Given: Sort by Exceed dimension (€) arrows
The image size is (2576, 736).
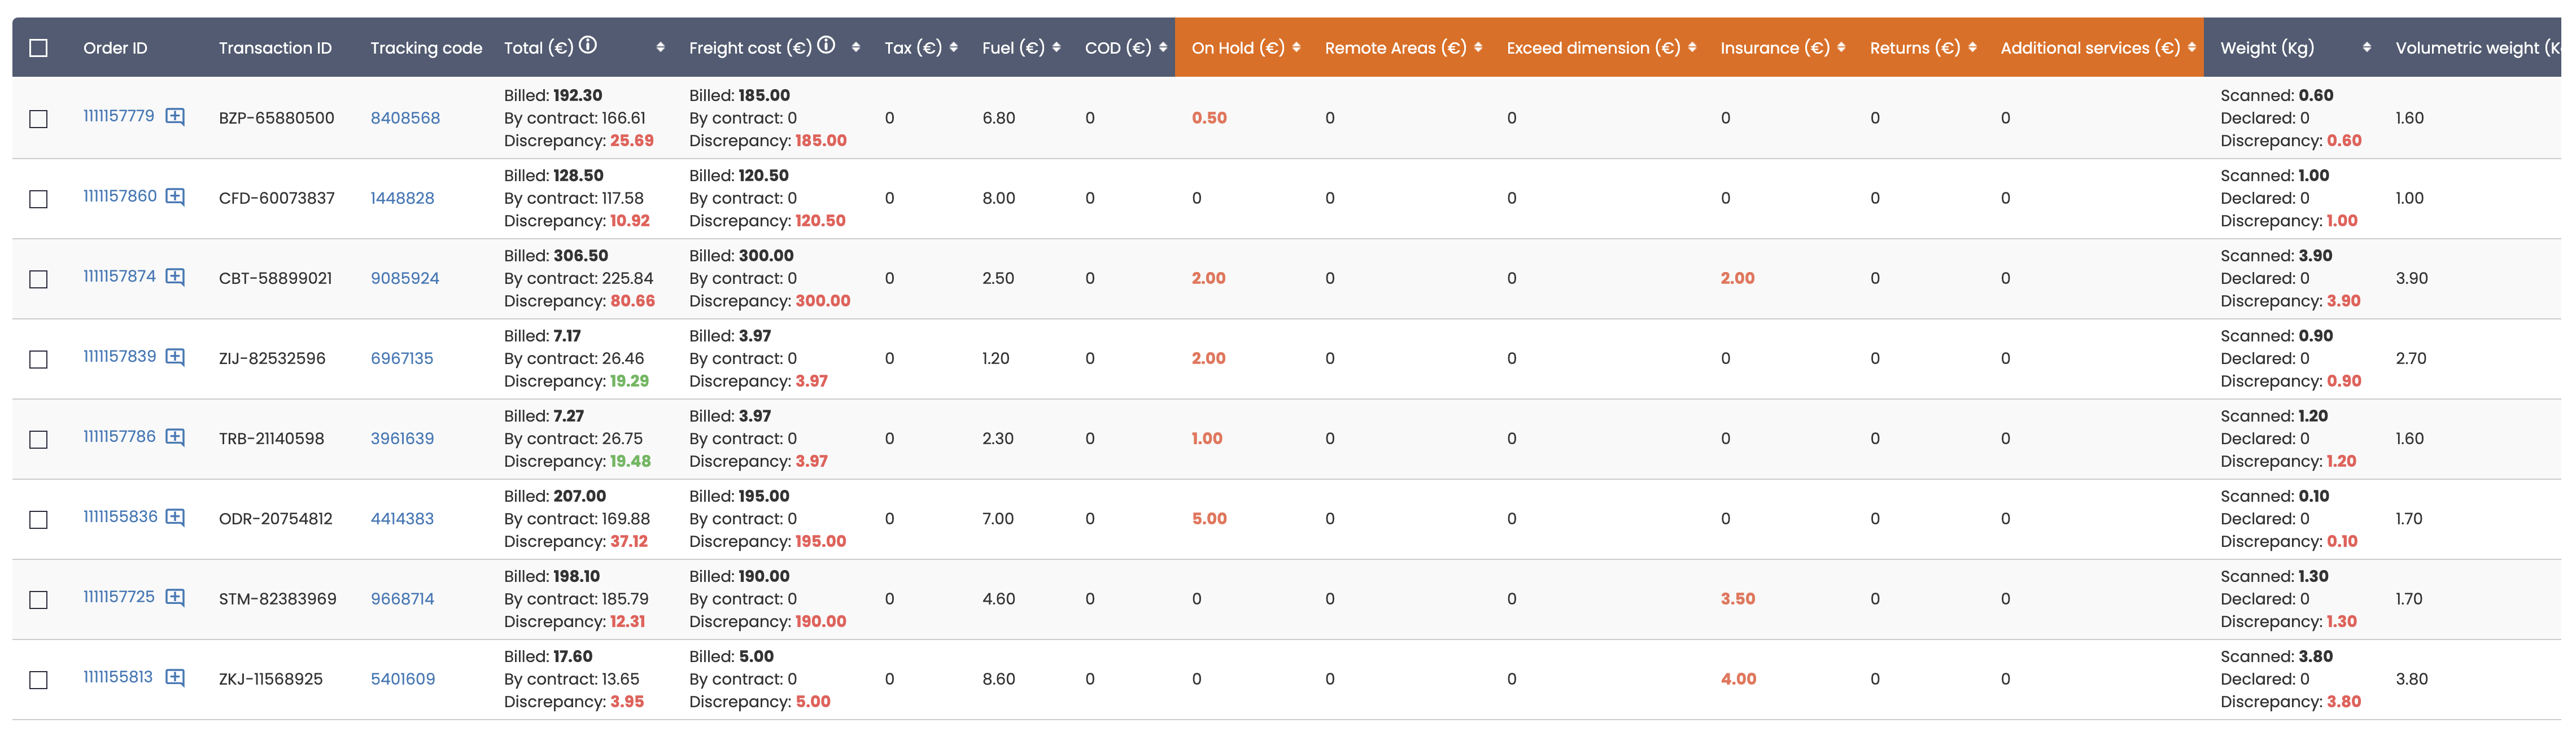Looking at the screenshot, I should [1692, 47].
